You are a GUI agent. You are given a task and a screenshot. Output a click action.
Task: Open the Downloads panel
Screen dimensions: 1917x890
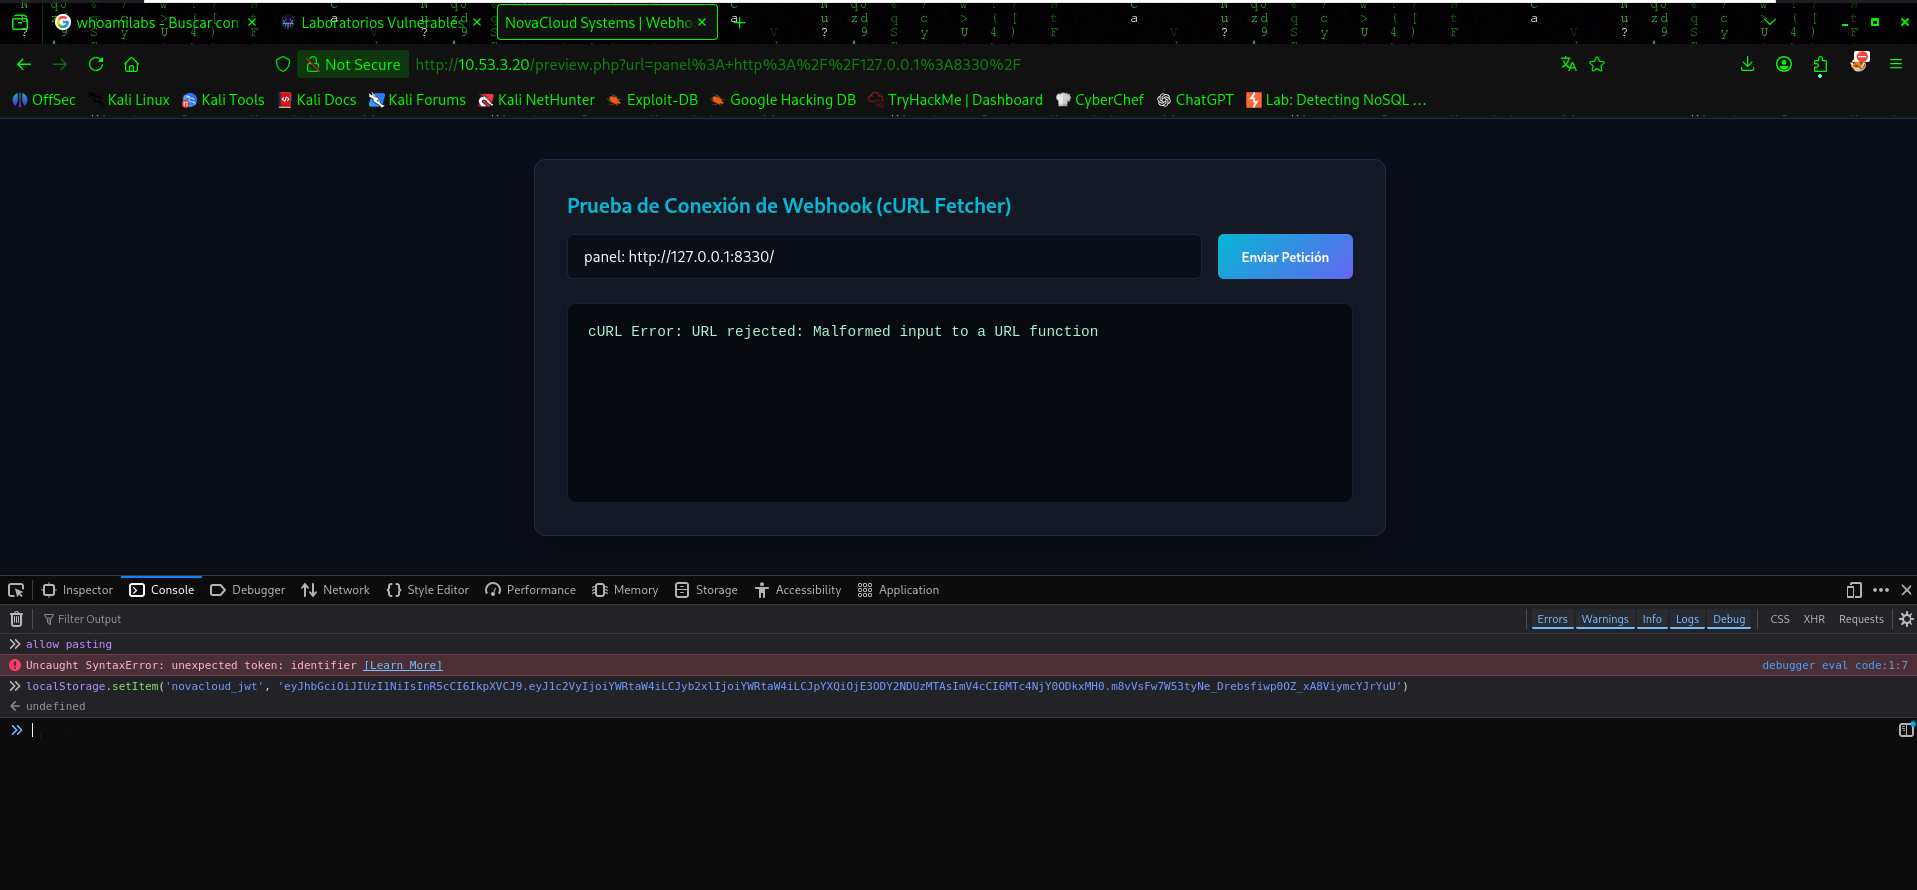[x=1747, y=64]
